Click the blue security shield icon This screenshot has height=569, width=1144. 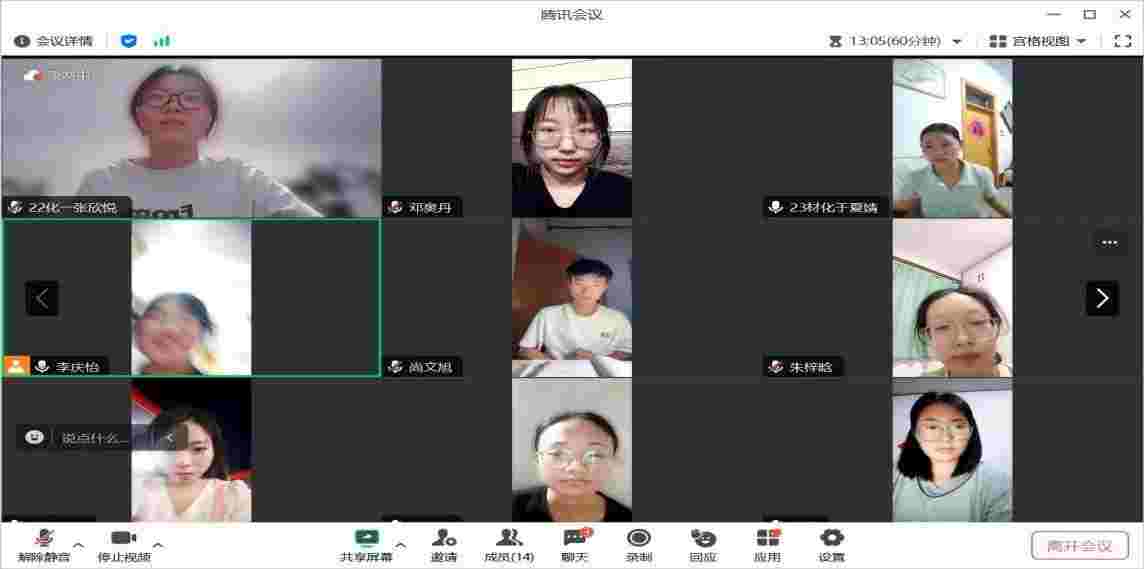click(x=128, y=41)
